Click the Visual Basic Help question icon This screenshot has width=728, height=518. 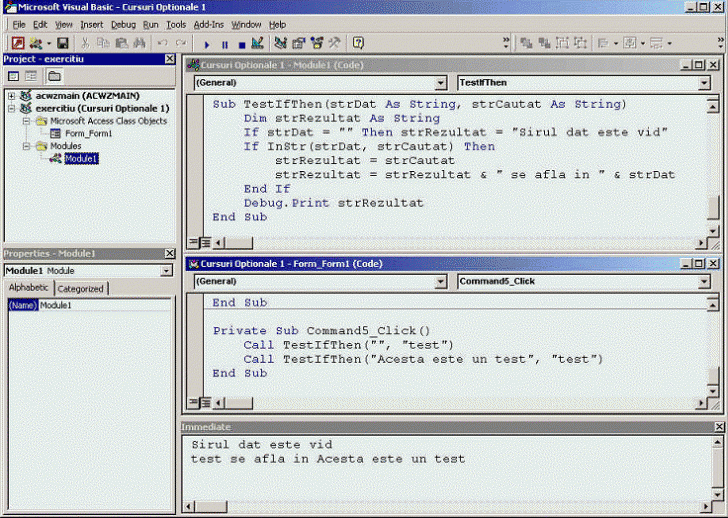click(358, 43)
